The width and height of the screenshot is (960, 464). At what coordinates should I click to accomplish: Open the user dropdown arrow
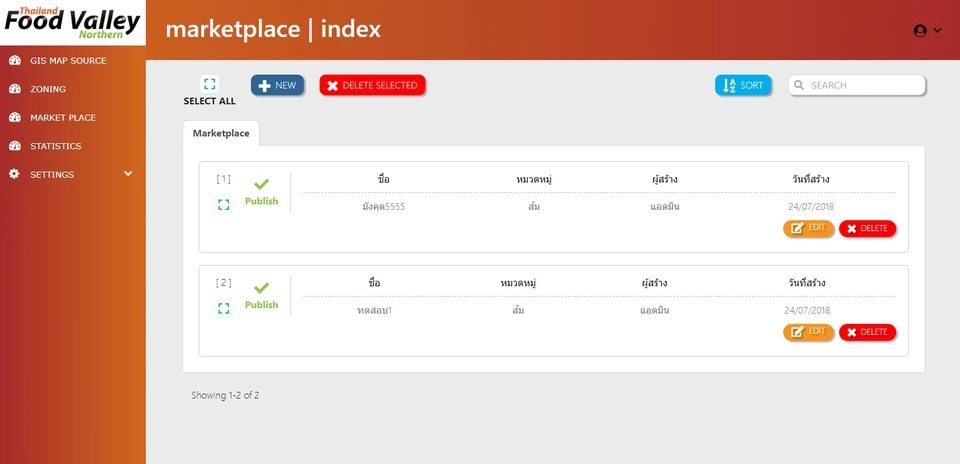[937, 31]
